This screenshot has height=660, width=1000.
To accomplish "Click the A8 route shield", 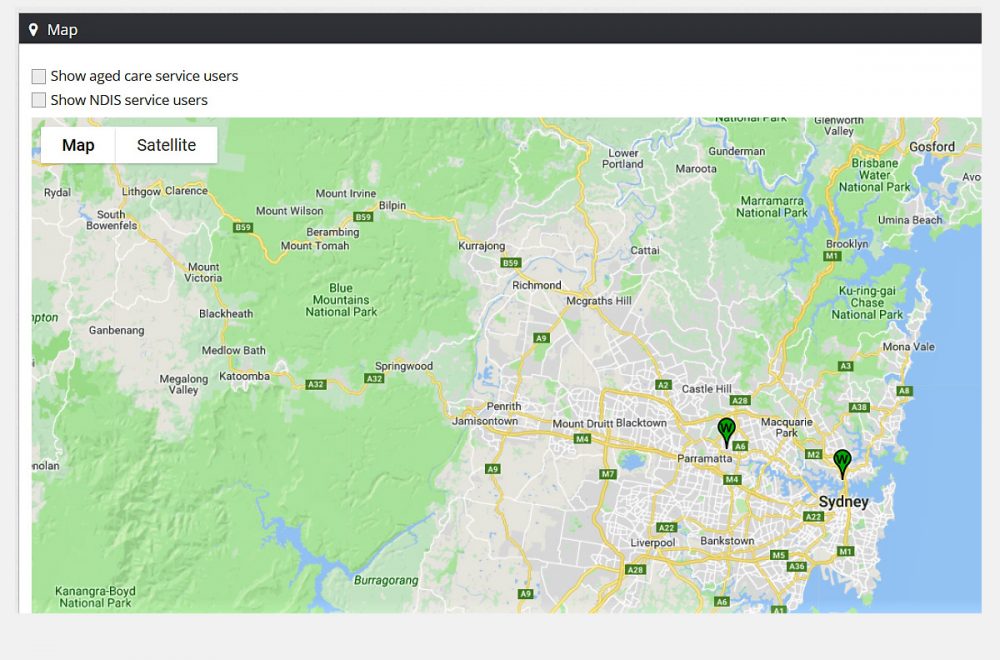I will pyautogui.click(x=904, y=391).
